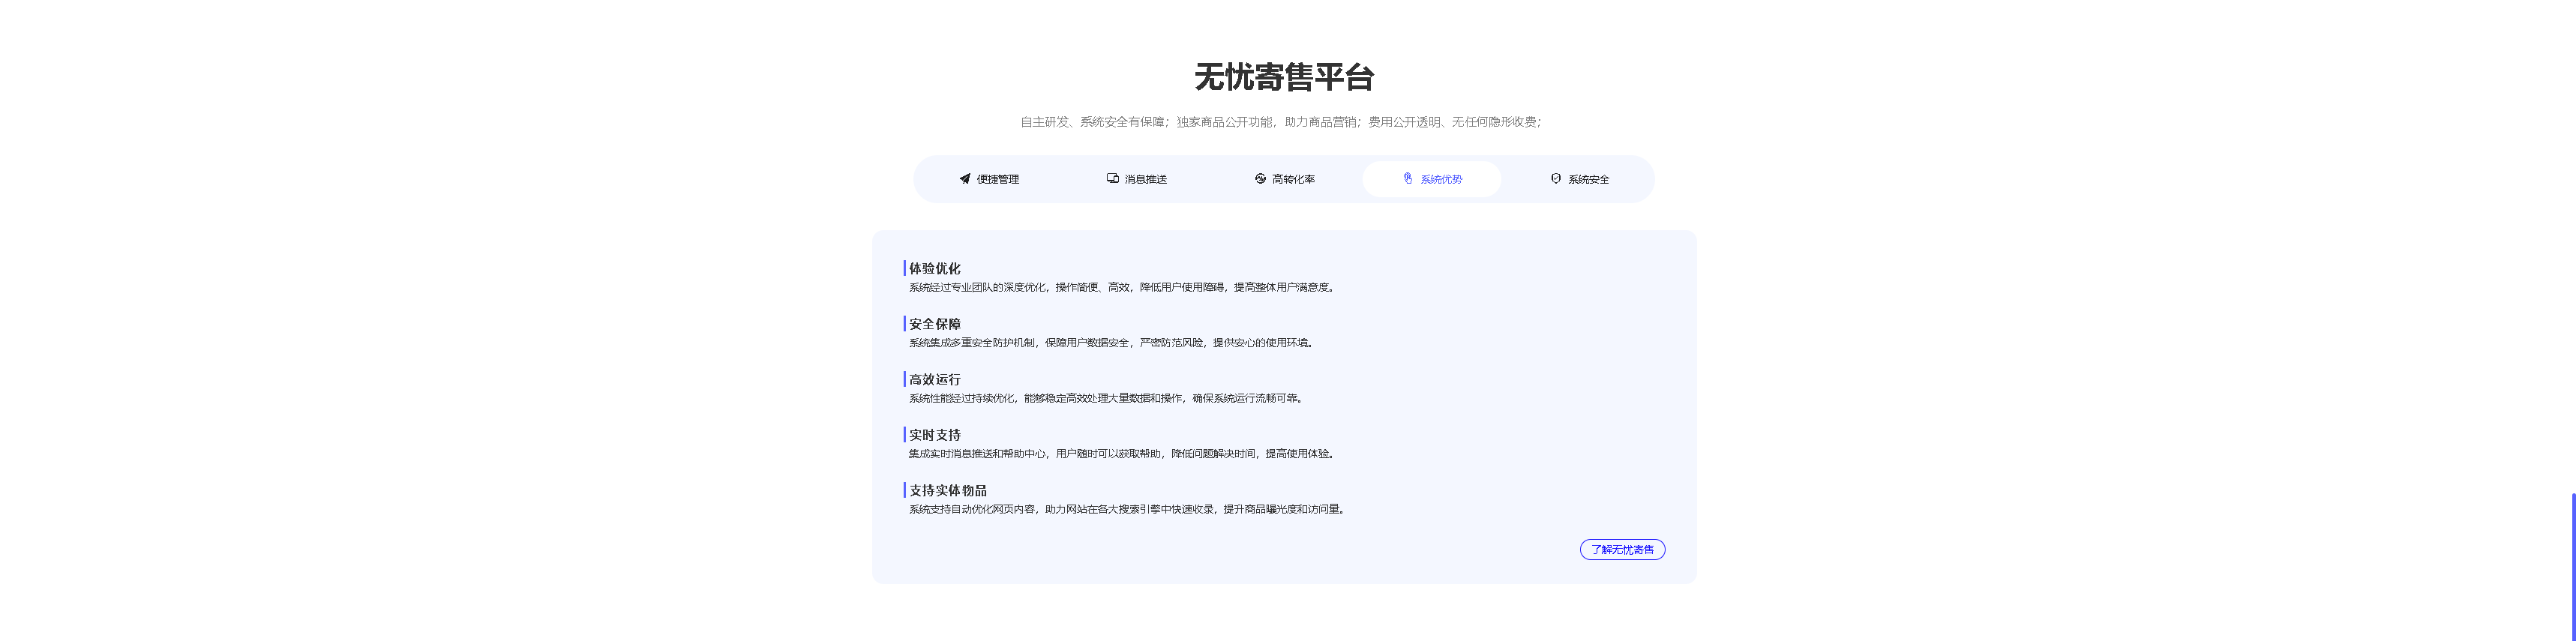Image resolution: width=2576 pixels, height=641 pixels.
Task: Switch to the 便捷管理 tab label
Action: [997, 180]
